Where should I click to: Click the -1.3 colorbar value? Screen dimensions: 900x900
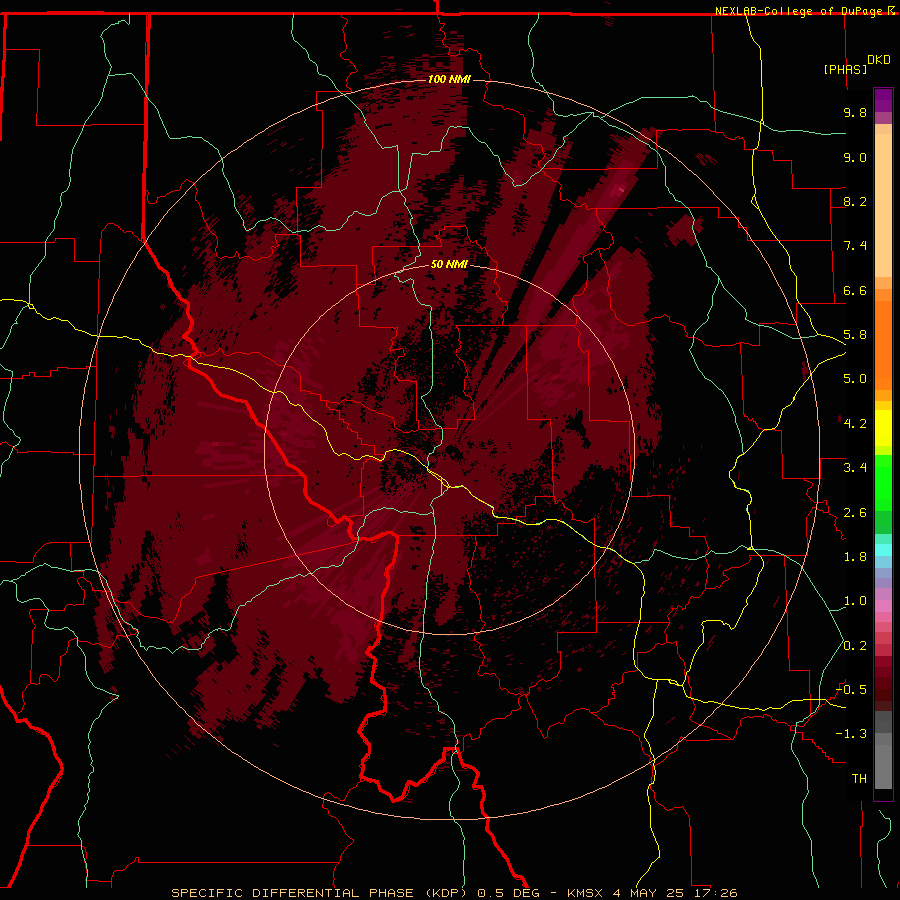point(851,734)
